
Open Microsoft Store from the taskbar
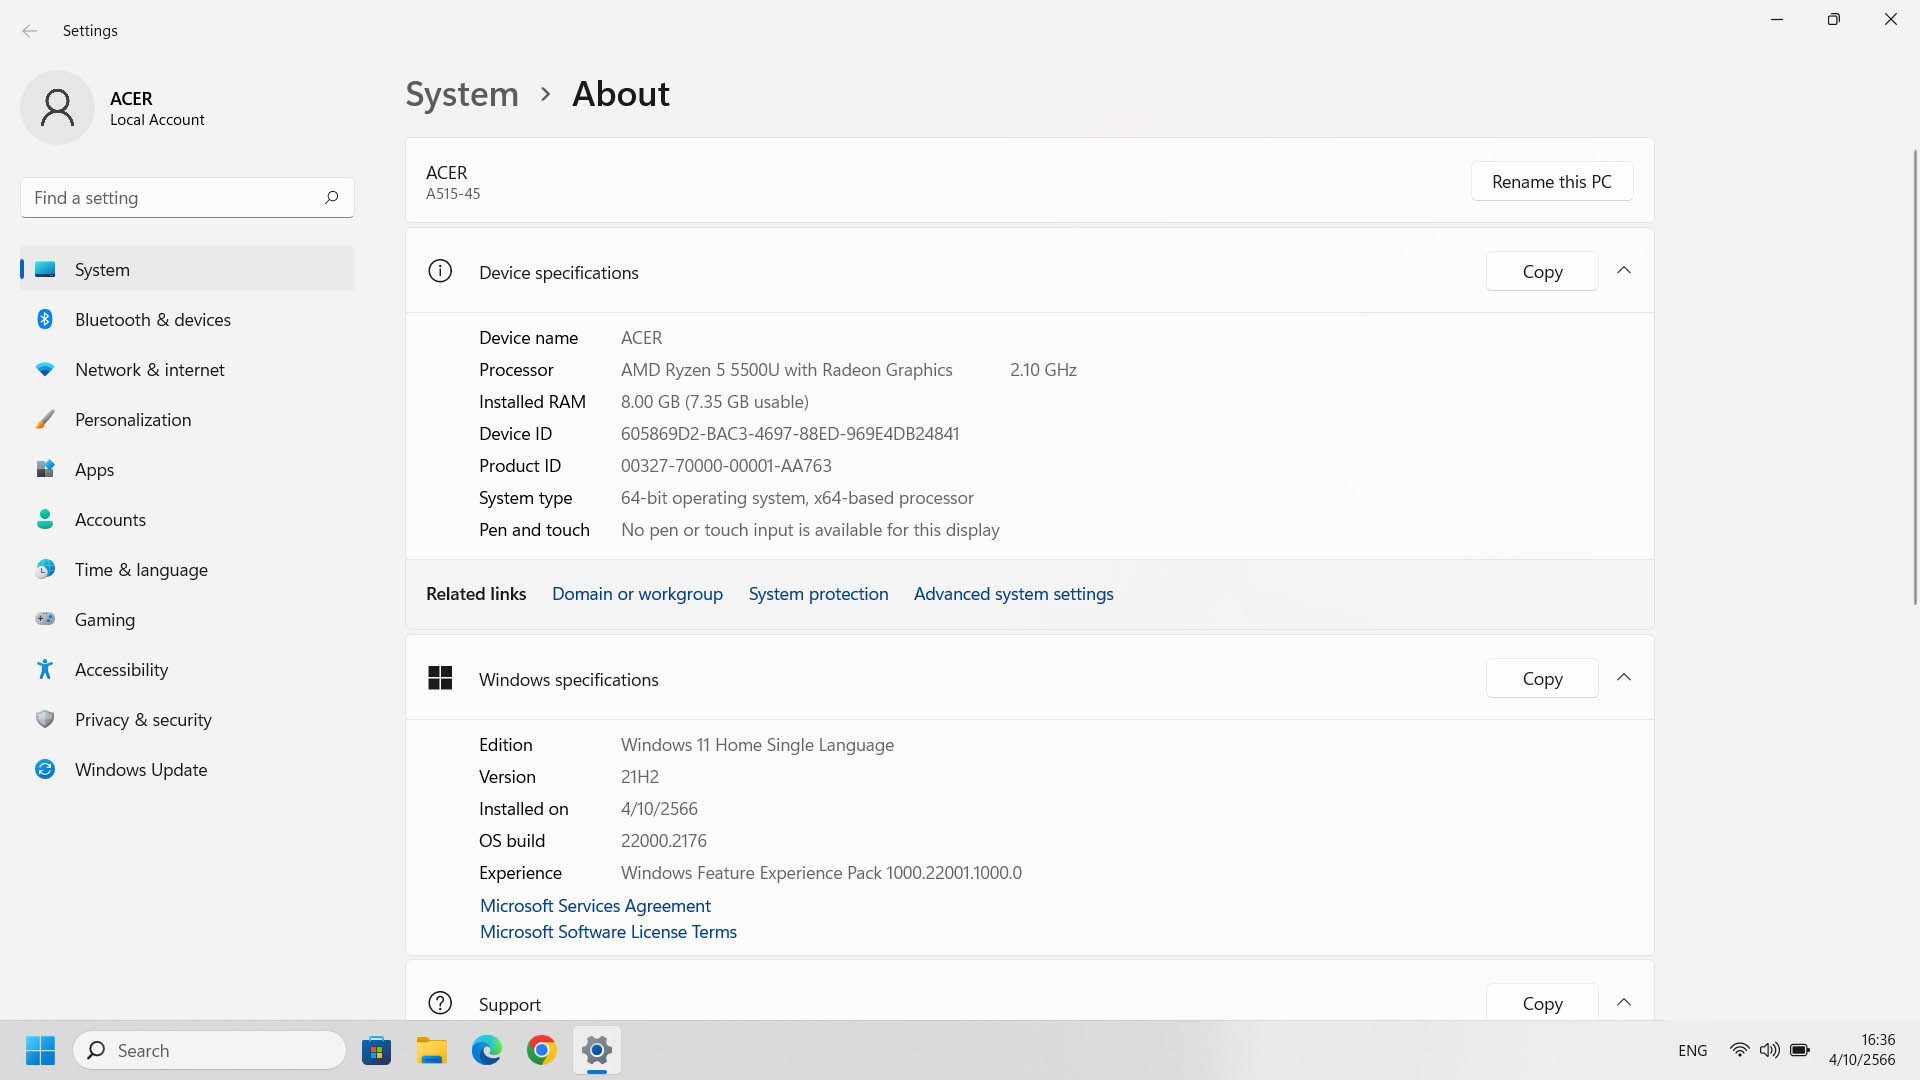pos(377,1050)
